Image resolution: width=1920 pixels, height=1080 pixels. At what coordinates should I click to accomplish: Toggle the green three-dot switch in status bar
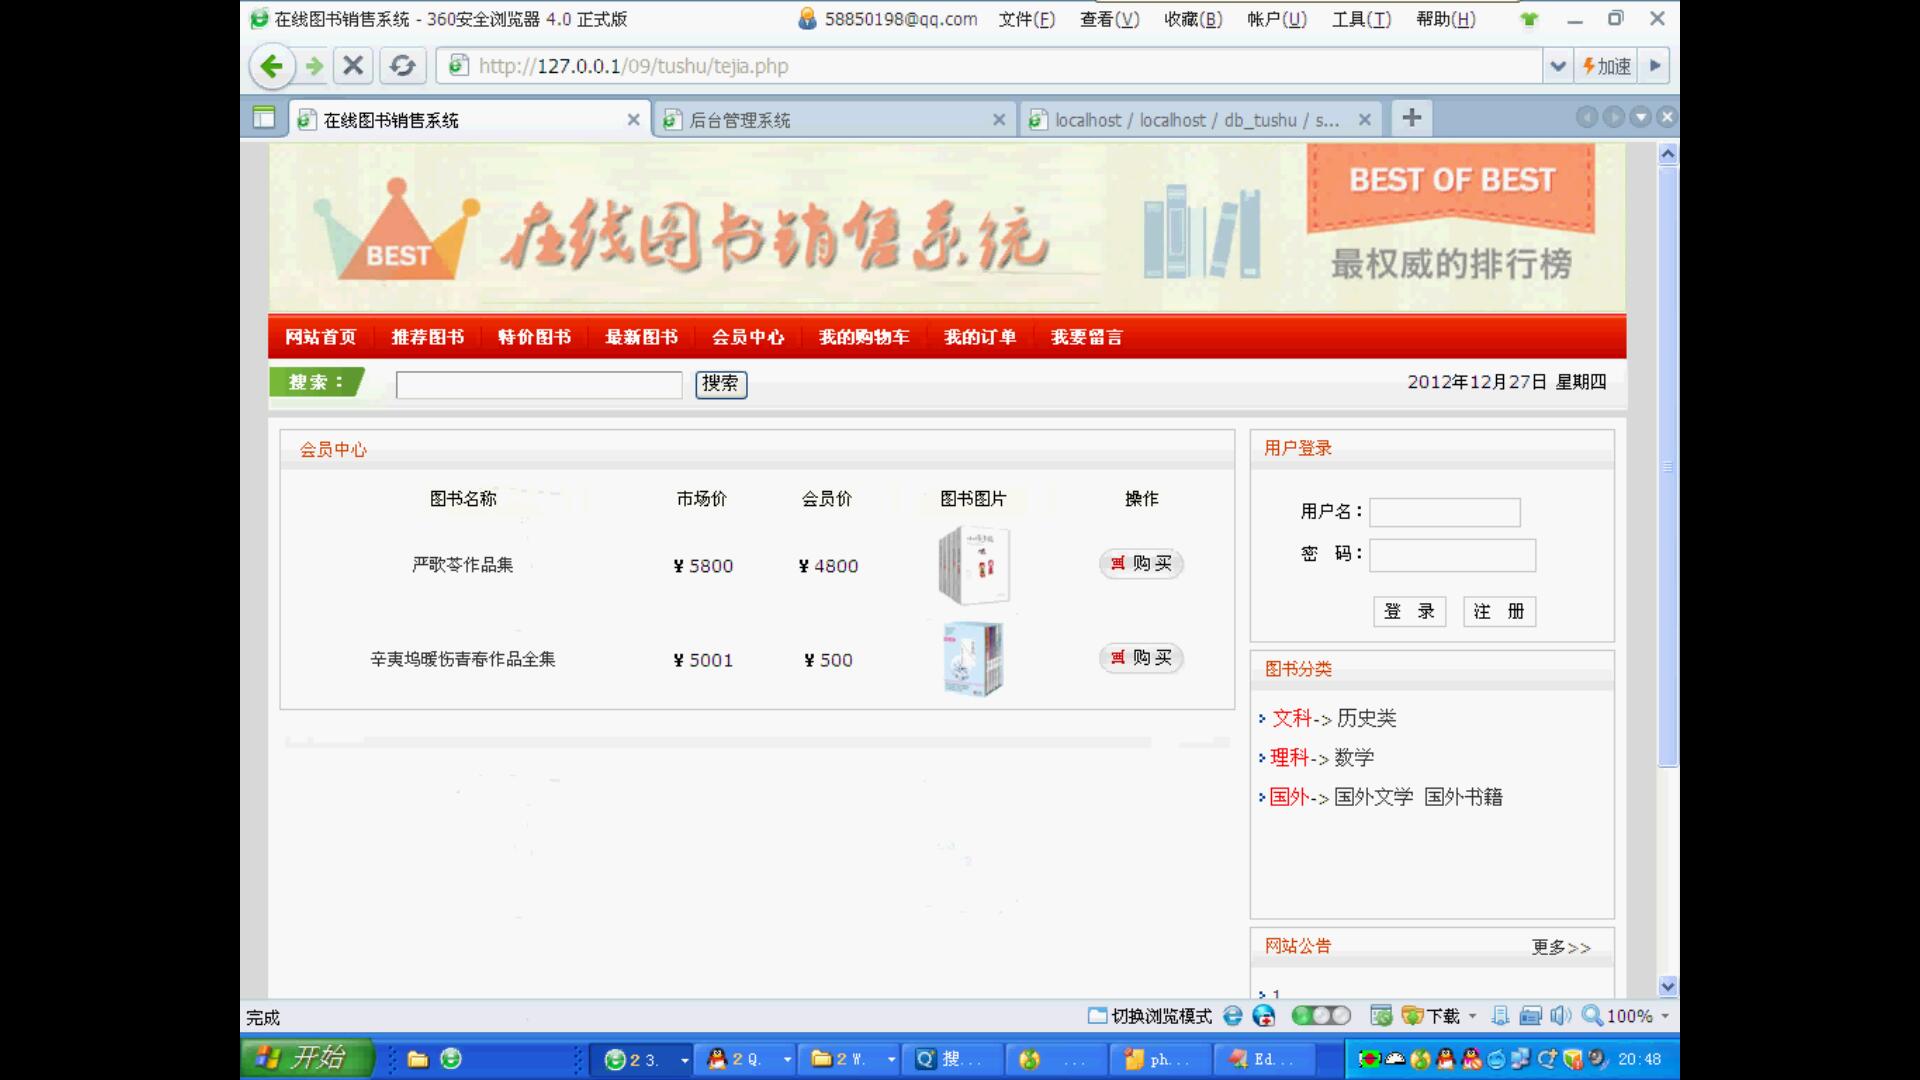(1321, 1016)
